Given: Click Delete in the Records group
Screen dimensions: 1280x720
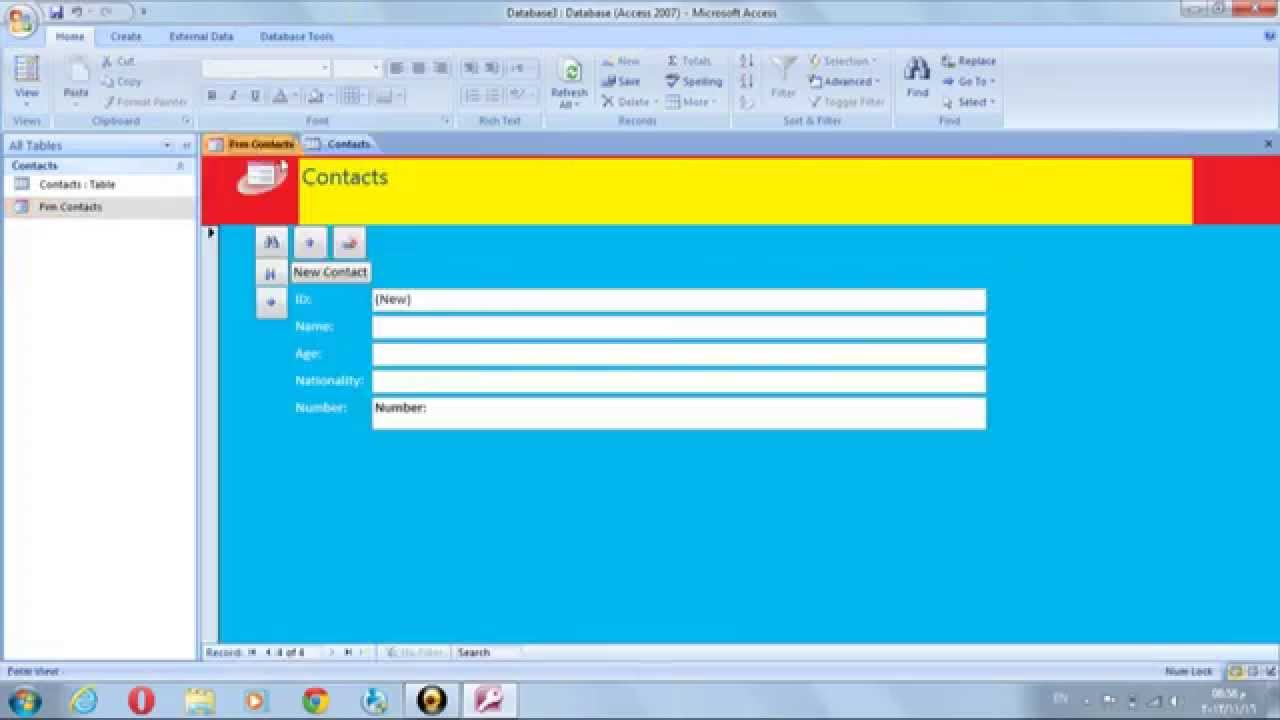Looking at the screenshot, I should pyautogui.click(x=629, y=101).
